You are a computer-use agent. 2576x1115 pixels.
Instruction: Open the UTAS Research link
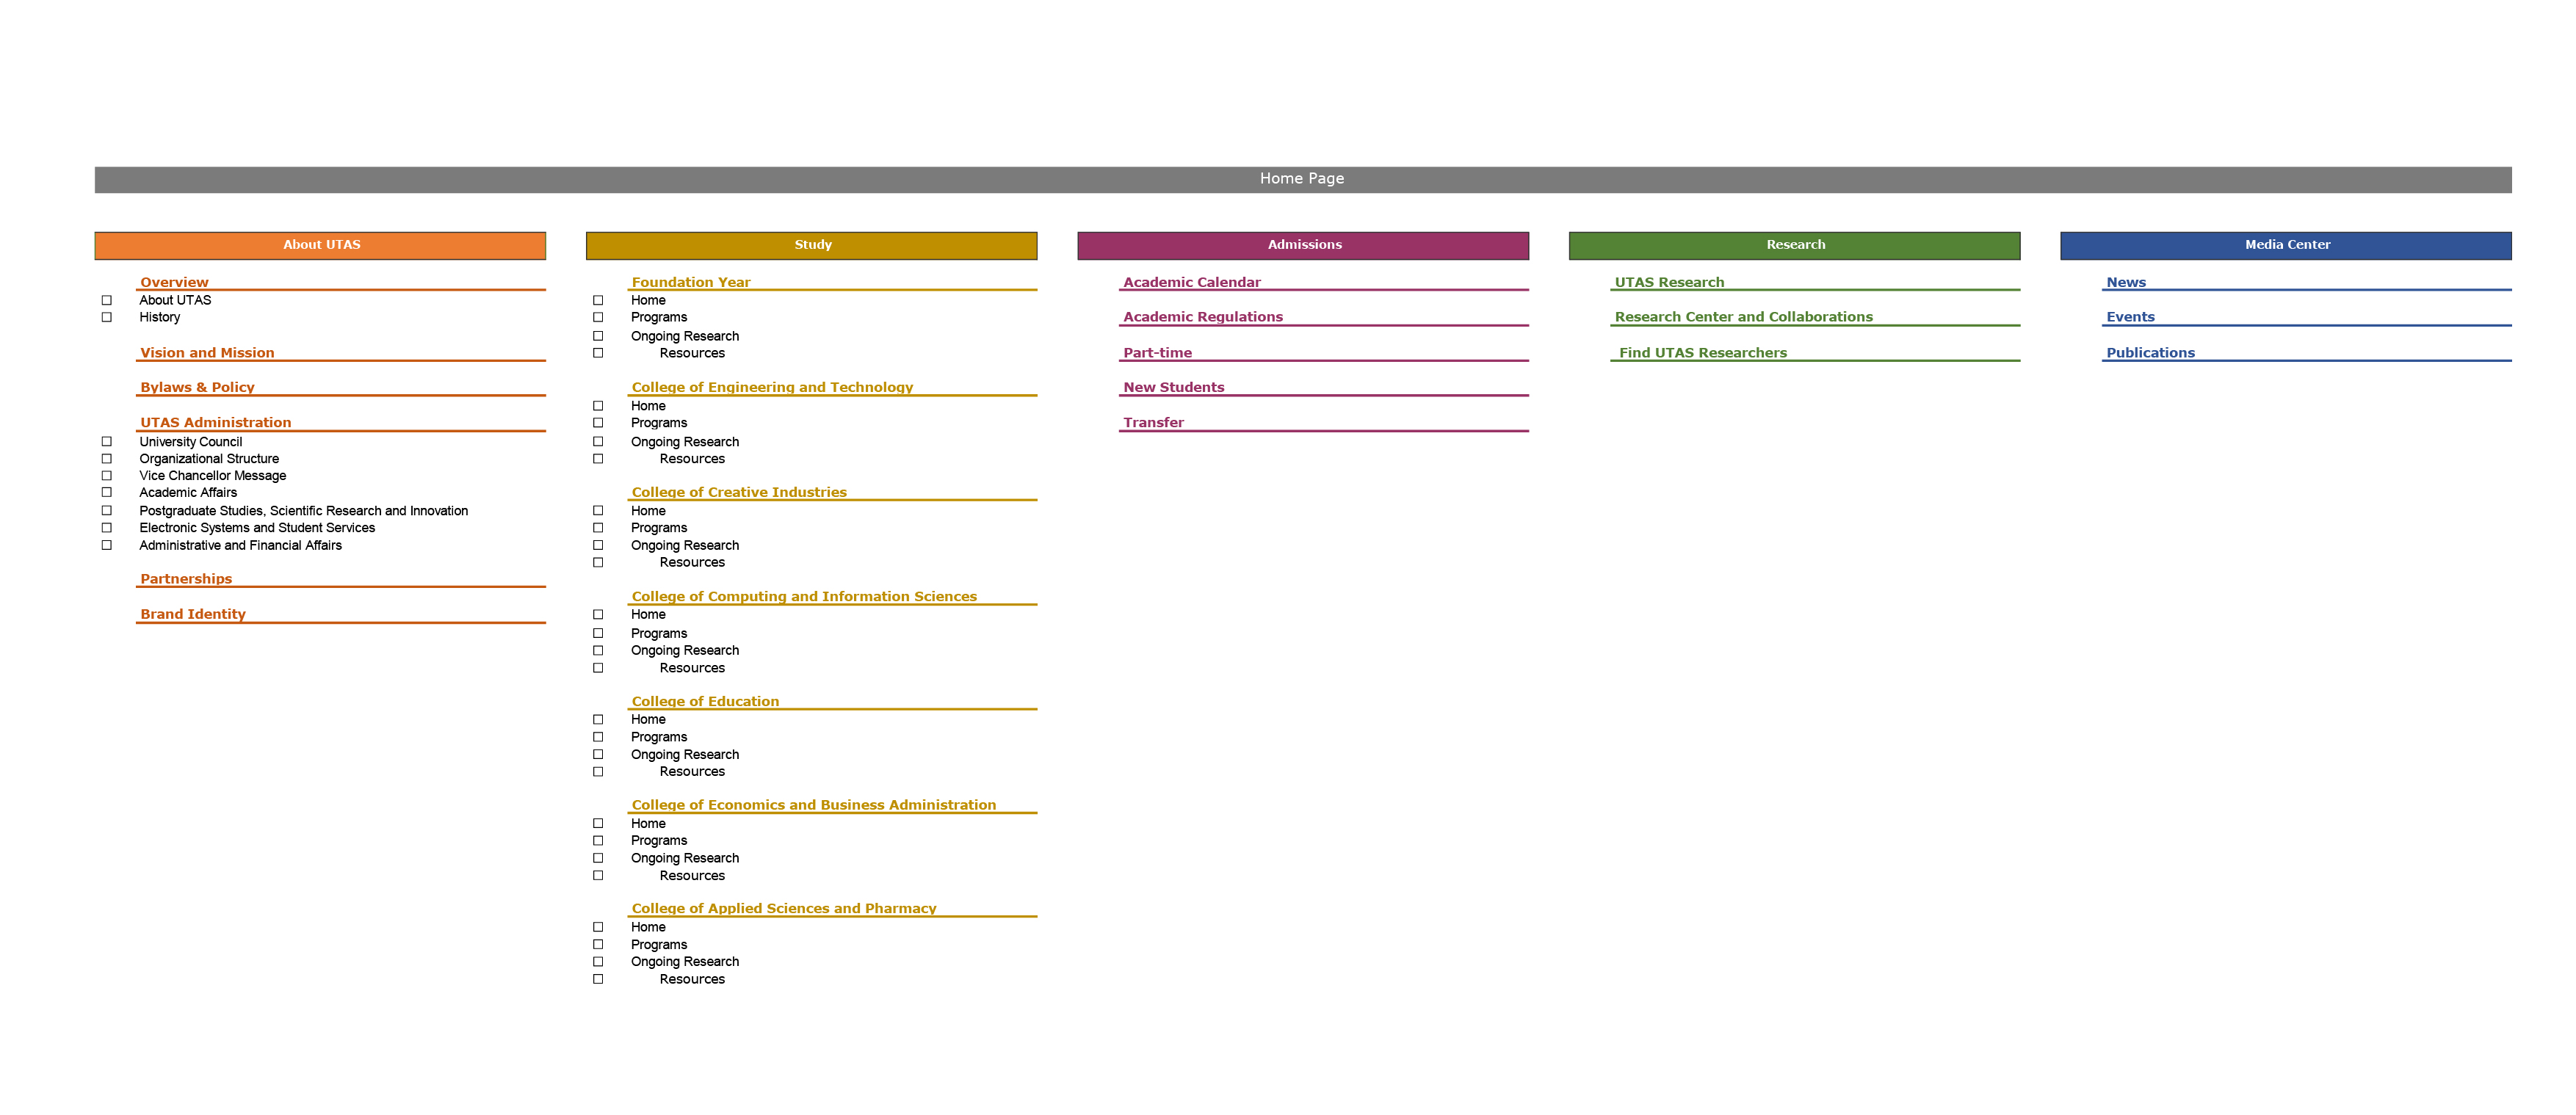[1669, 283]
